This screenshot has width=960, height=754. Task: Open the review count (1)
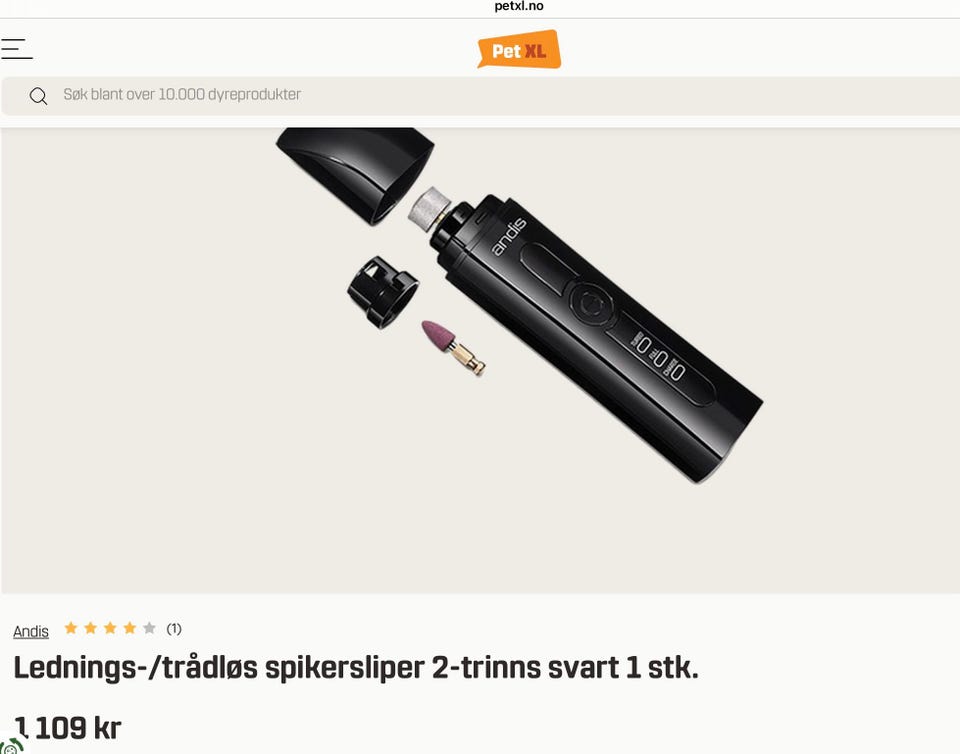(174, 629)
